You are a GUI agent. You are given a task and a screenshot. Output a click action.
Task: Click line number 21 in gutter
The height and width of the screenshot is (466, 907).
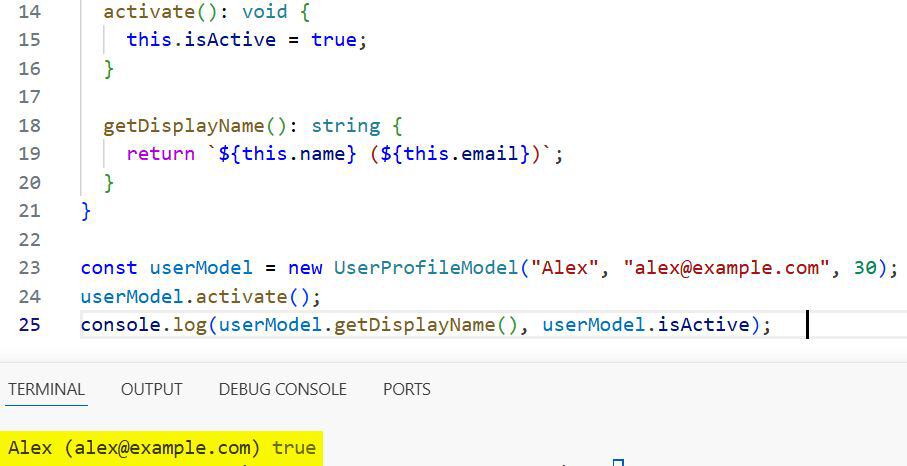tap(30, 211)
